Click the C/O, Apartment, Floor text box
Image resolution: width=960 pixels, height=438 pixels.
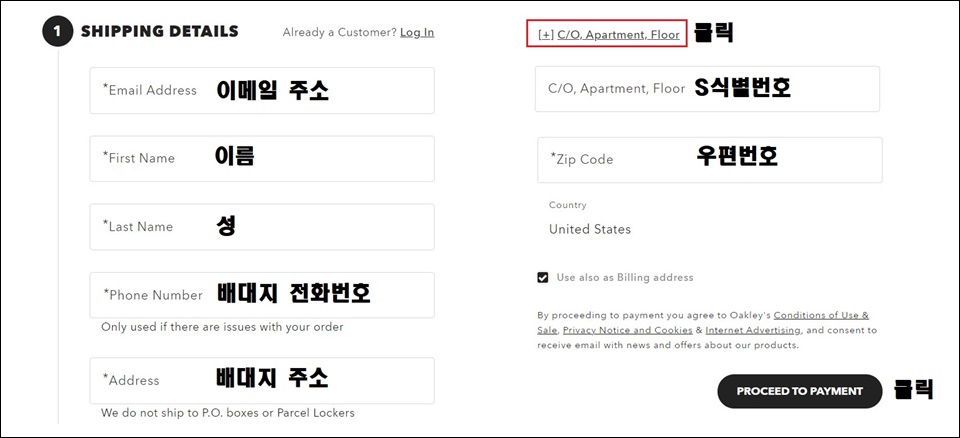tap(707, 89)
